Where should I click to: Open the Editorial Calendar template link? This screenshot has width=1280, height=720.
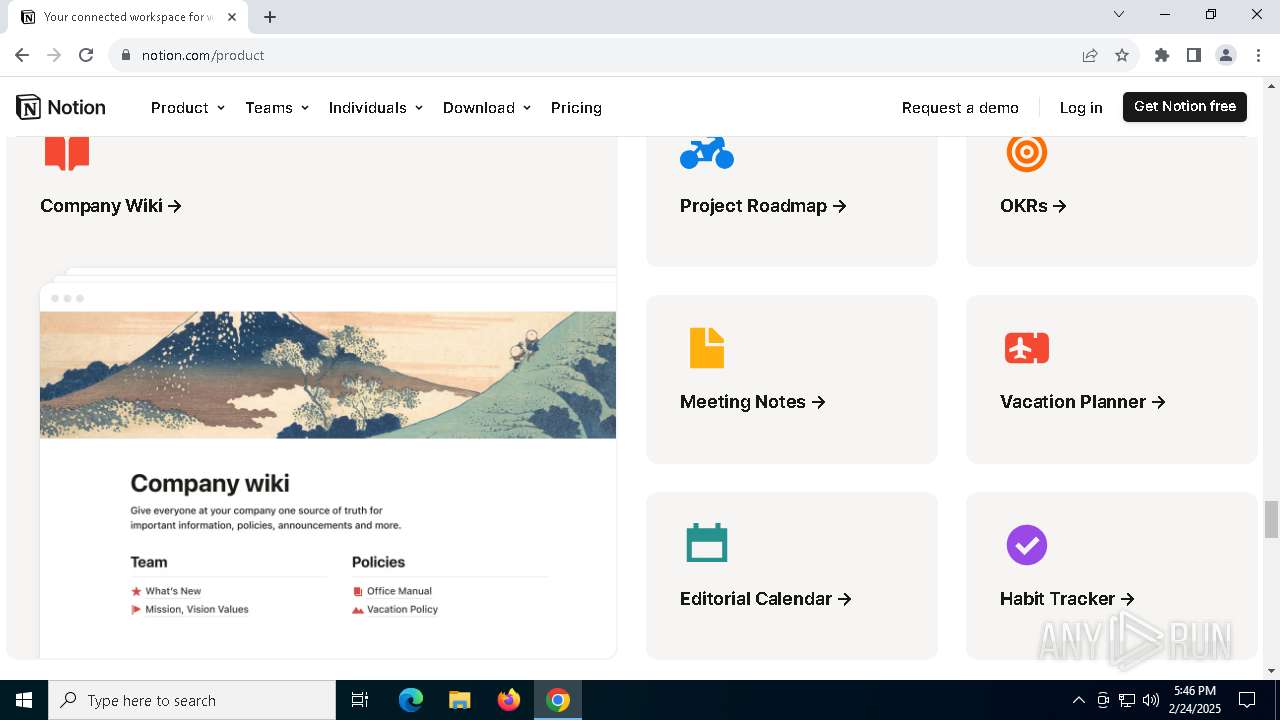(x=766, y=599)
